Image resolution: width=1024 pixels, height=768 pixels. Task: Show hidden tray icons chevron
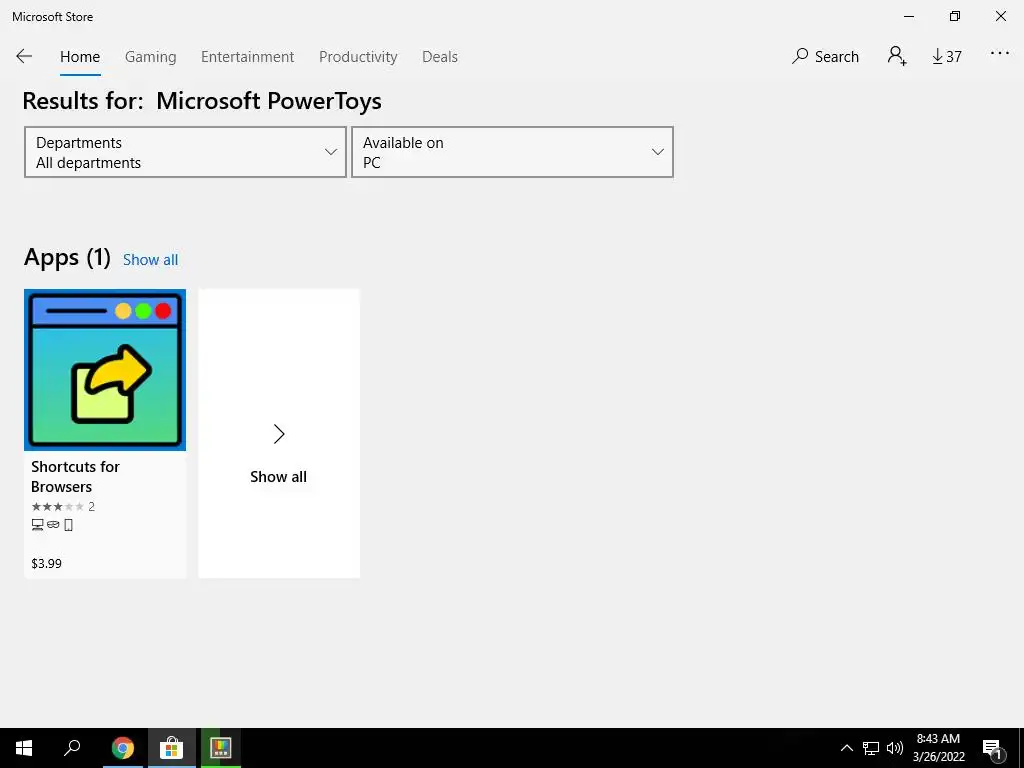click(846, 748)
